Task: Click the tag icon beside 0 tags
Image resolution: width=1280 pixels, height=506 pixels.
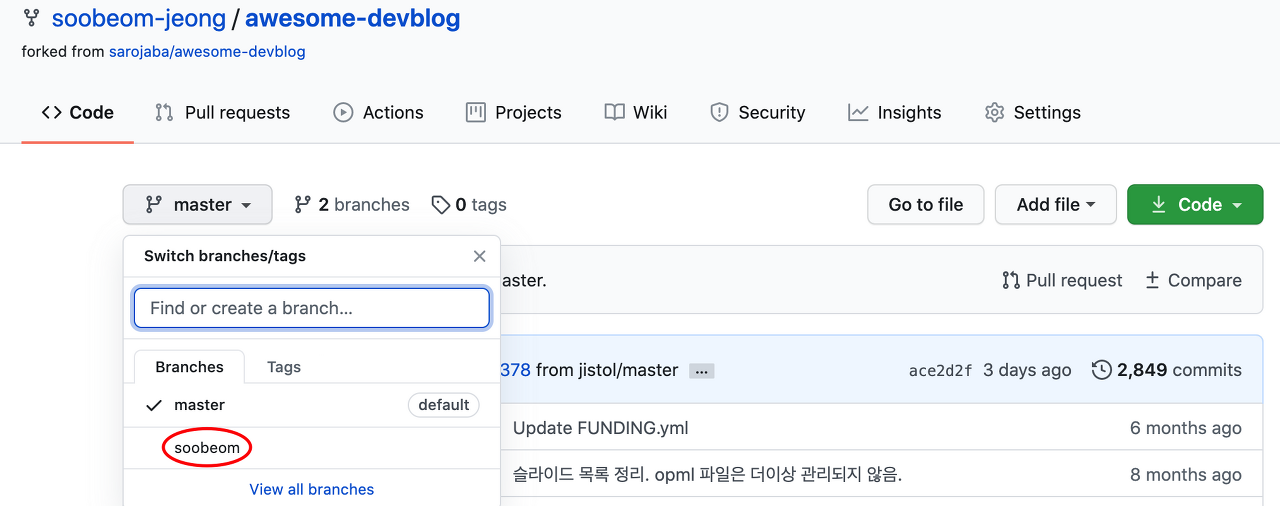Action: 440,204
